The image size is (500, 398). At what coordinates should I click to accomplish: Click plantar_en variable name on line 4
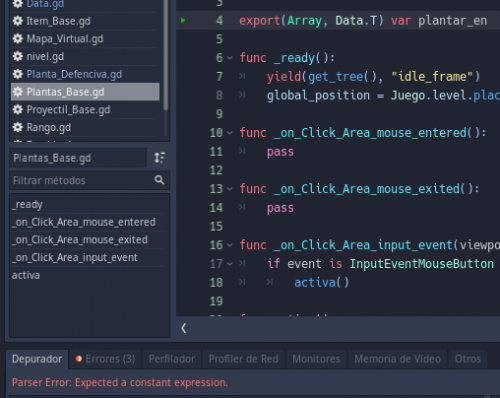[452, 21]
